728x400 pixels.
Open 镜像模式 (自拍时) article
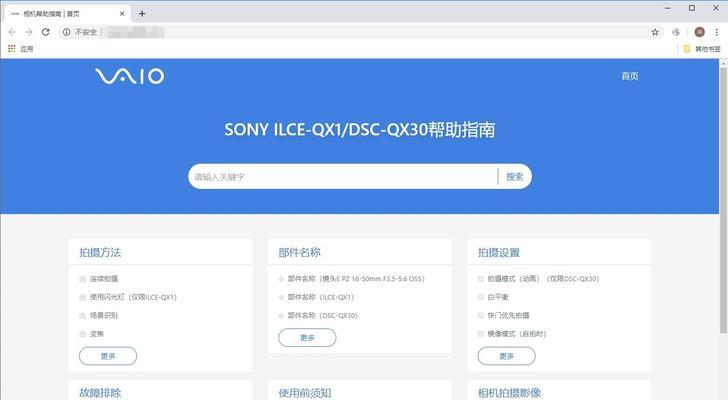(517, 334)
